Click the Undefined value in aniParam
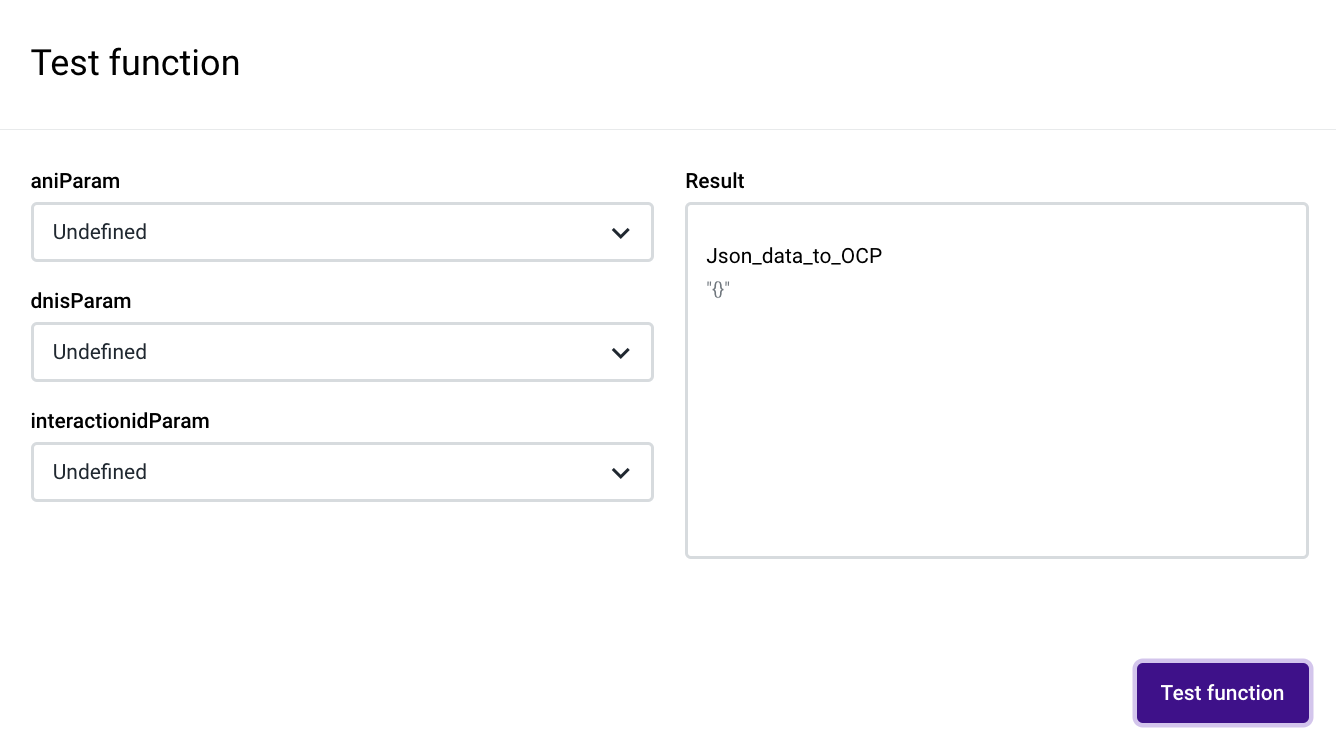1336x752 pixels. click(100, 232)
